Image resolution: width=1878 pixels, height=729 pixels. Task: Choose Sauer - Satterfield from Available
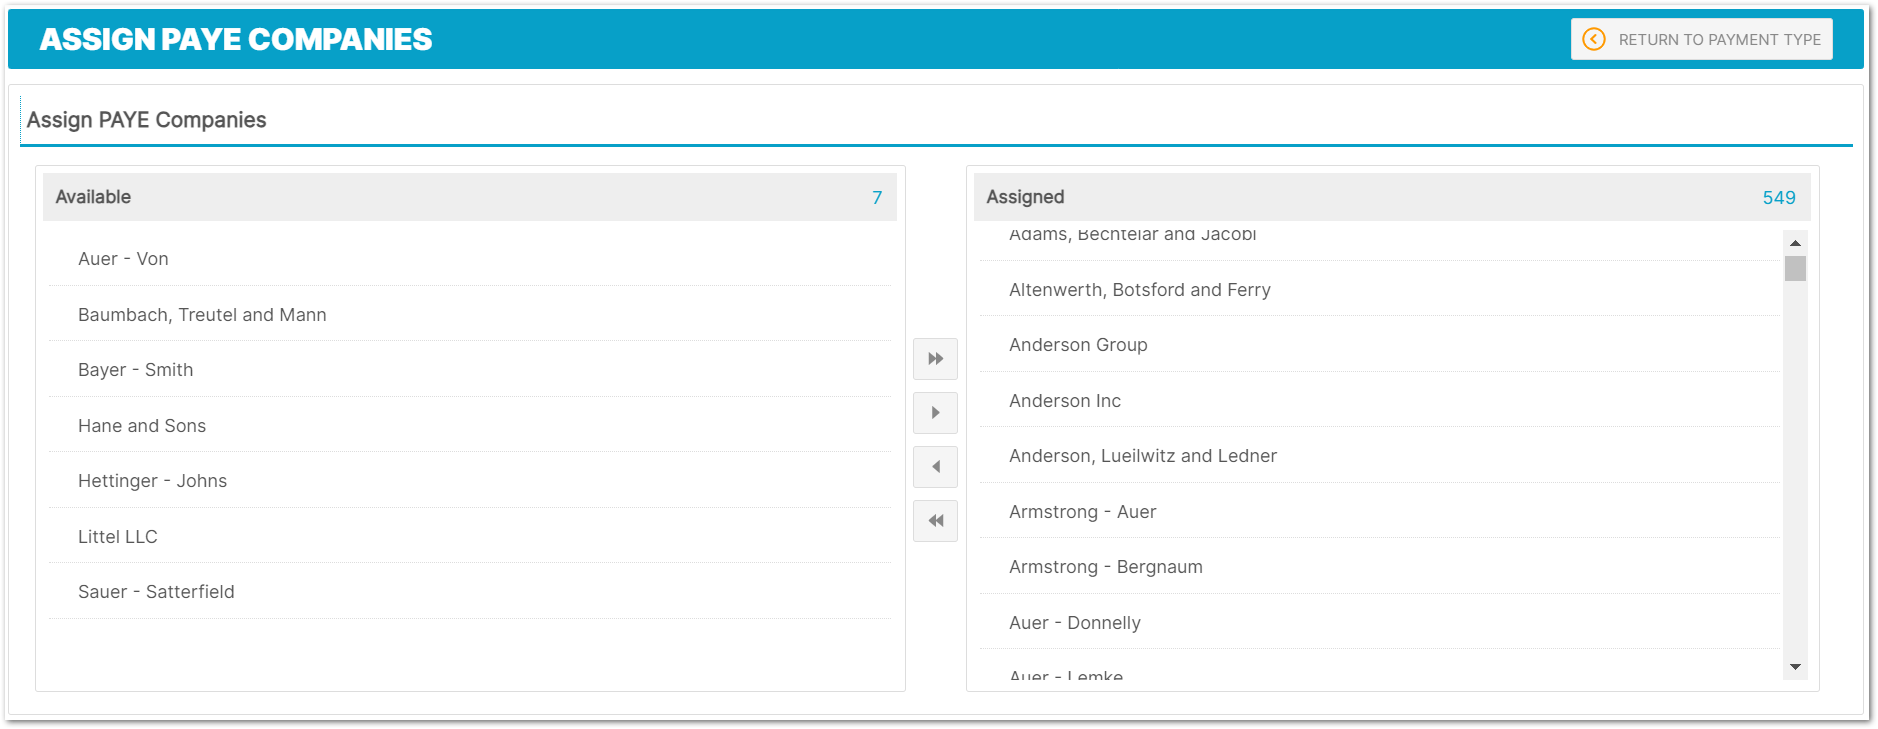tap(156, 592)
